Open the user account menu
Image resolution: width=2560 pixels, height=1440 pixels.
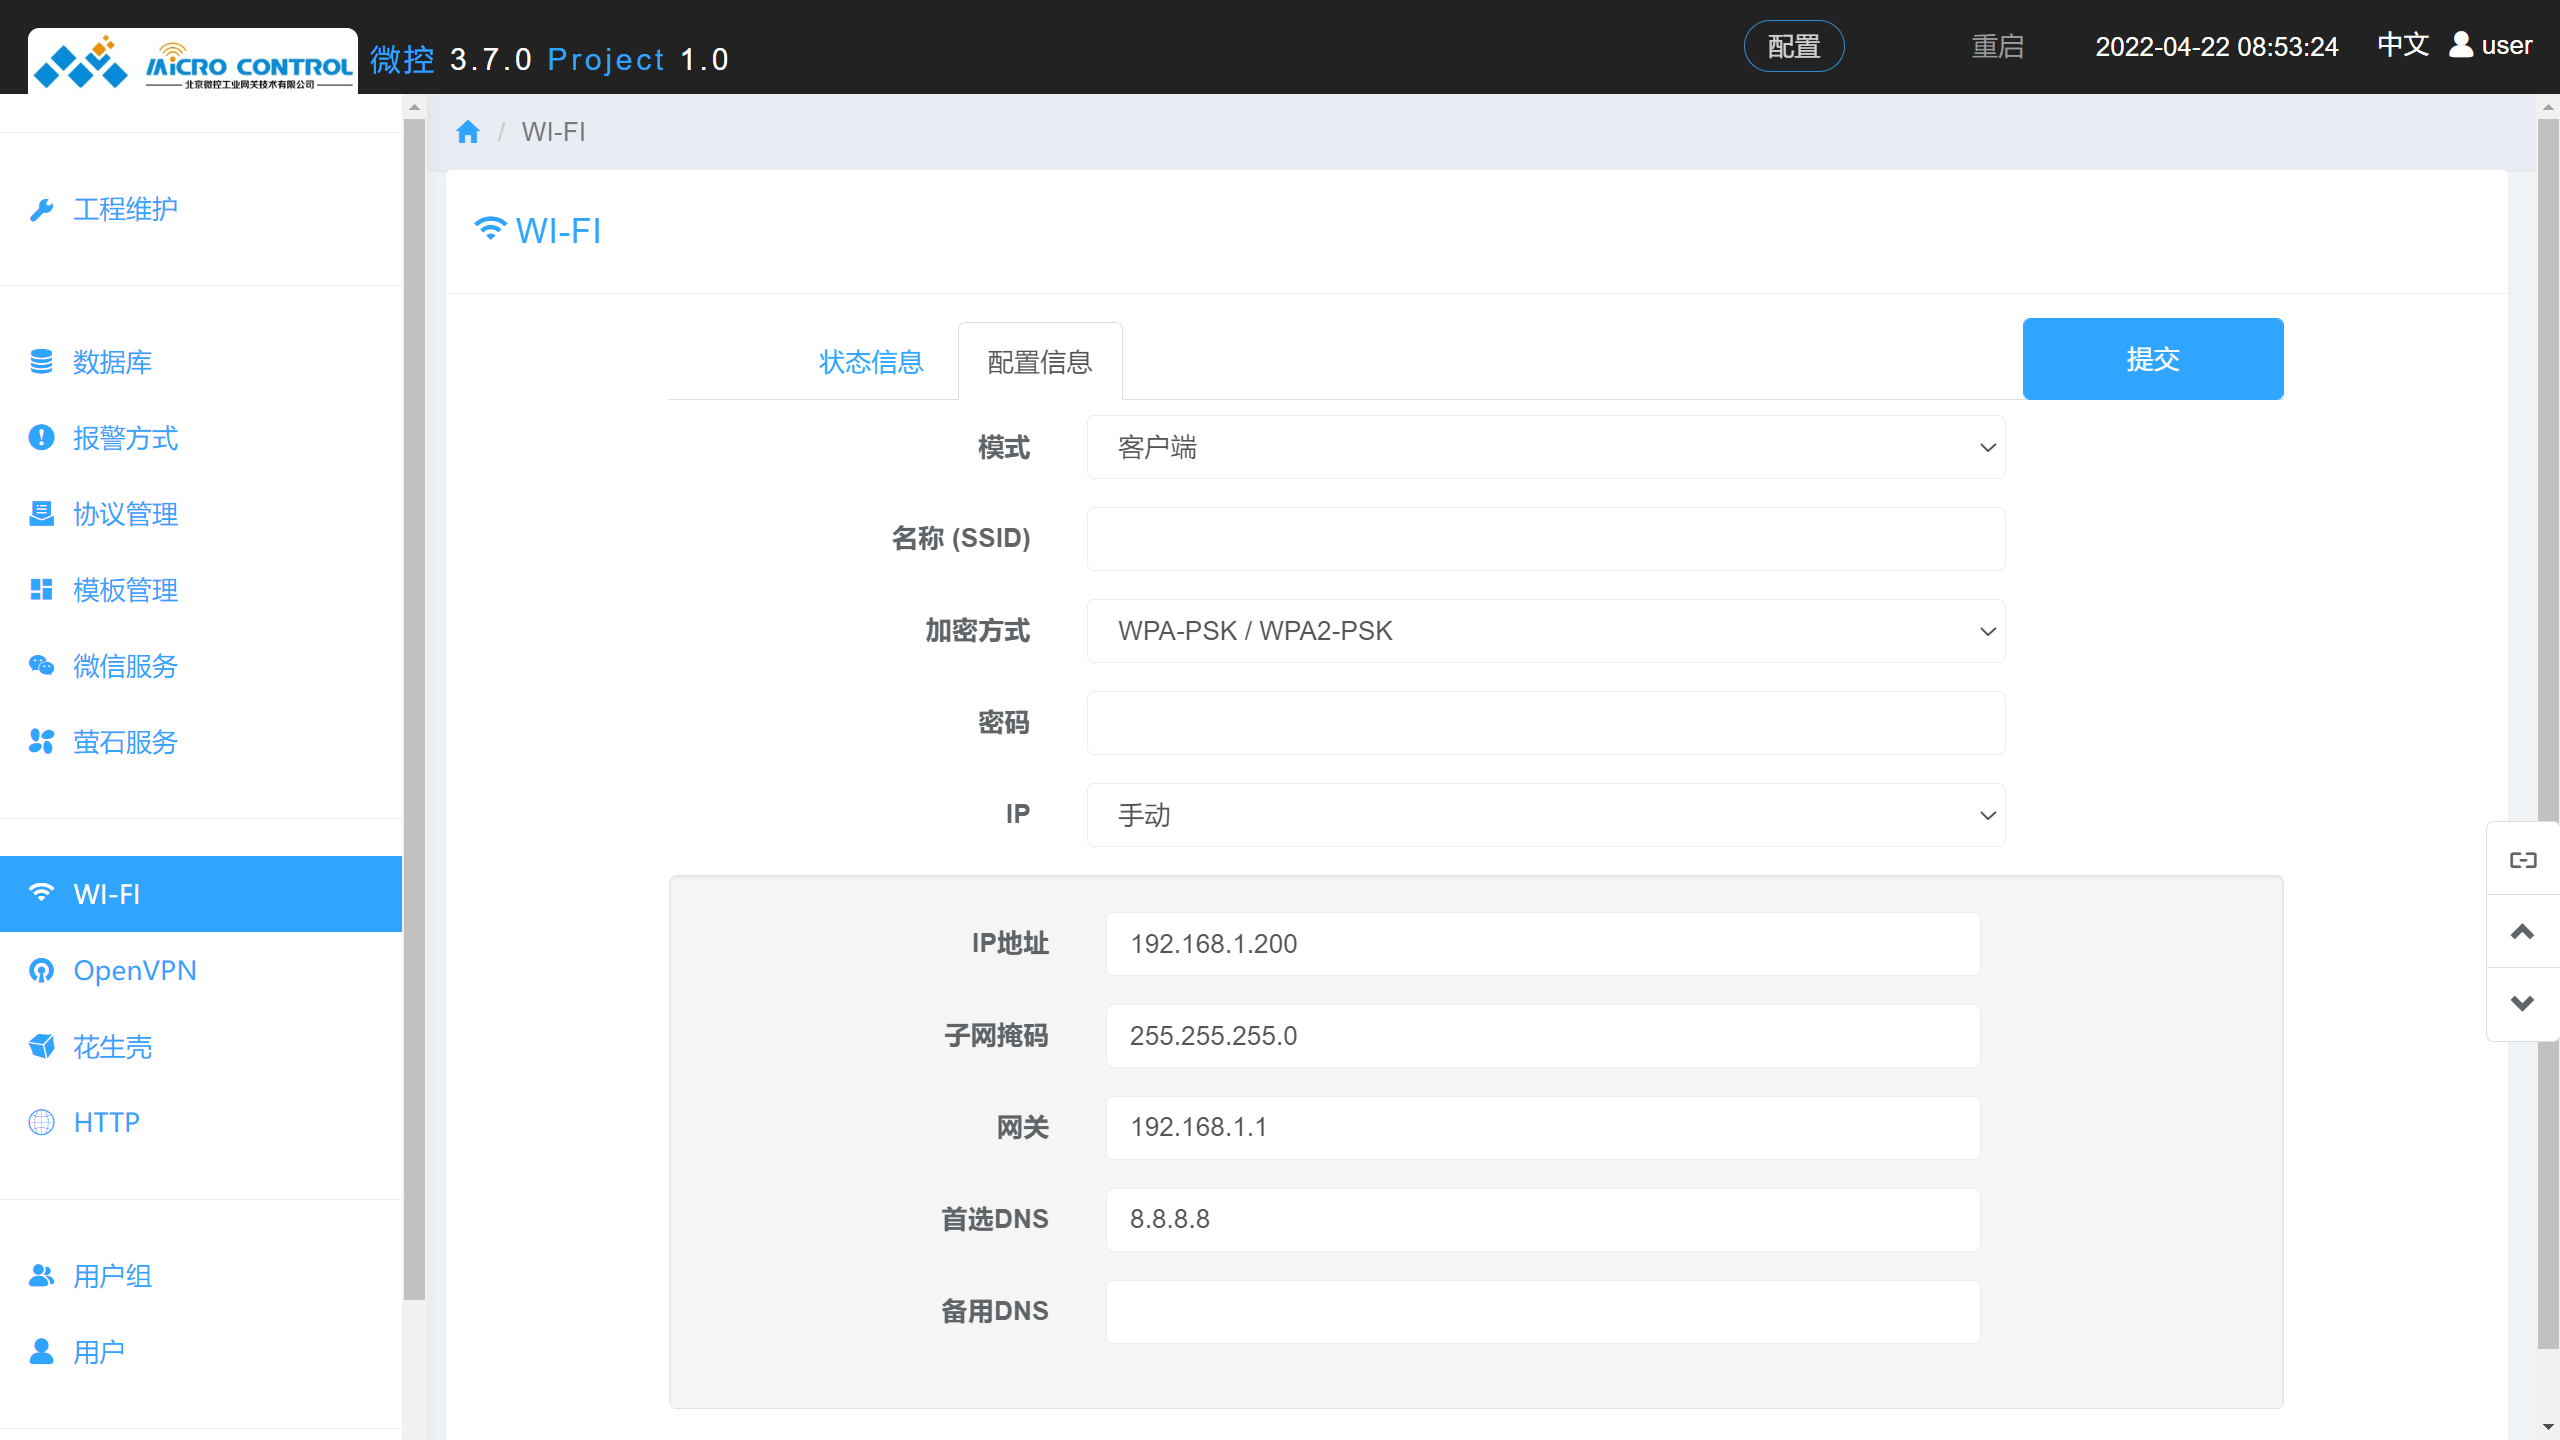pyautogui.click(x=2490, y=46)
